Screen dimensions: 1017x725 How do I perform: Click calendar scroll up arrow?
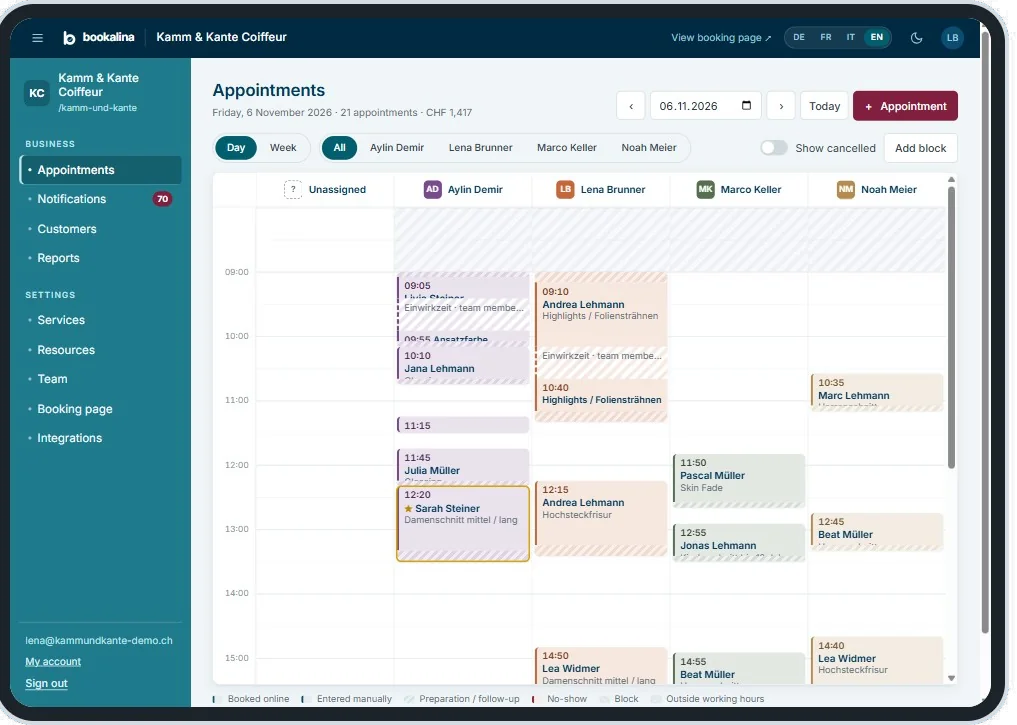point(951,180)
